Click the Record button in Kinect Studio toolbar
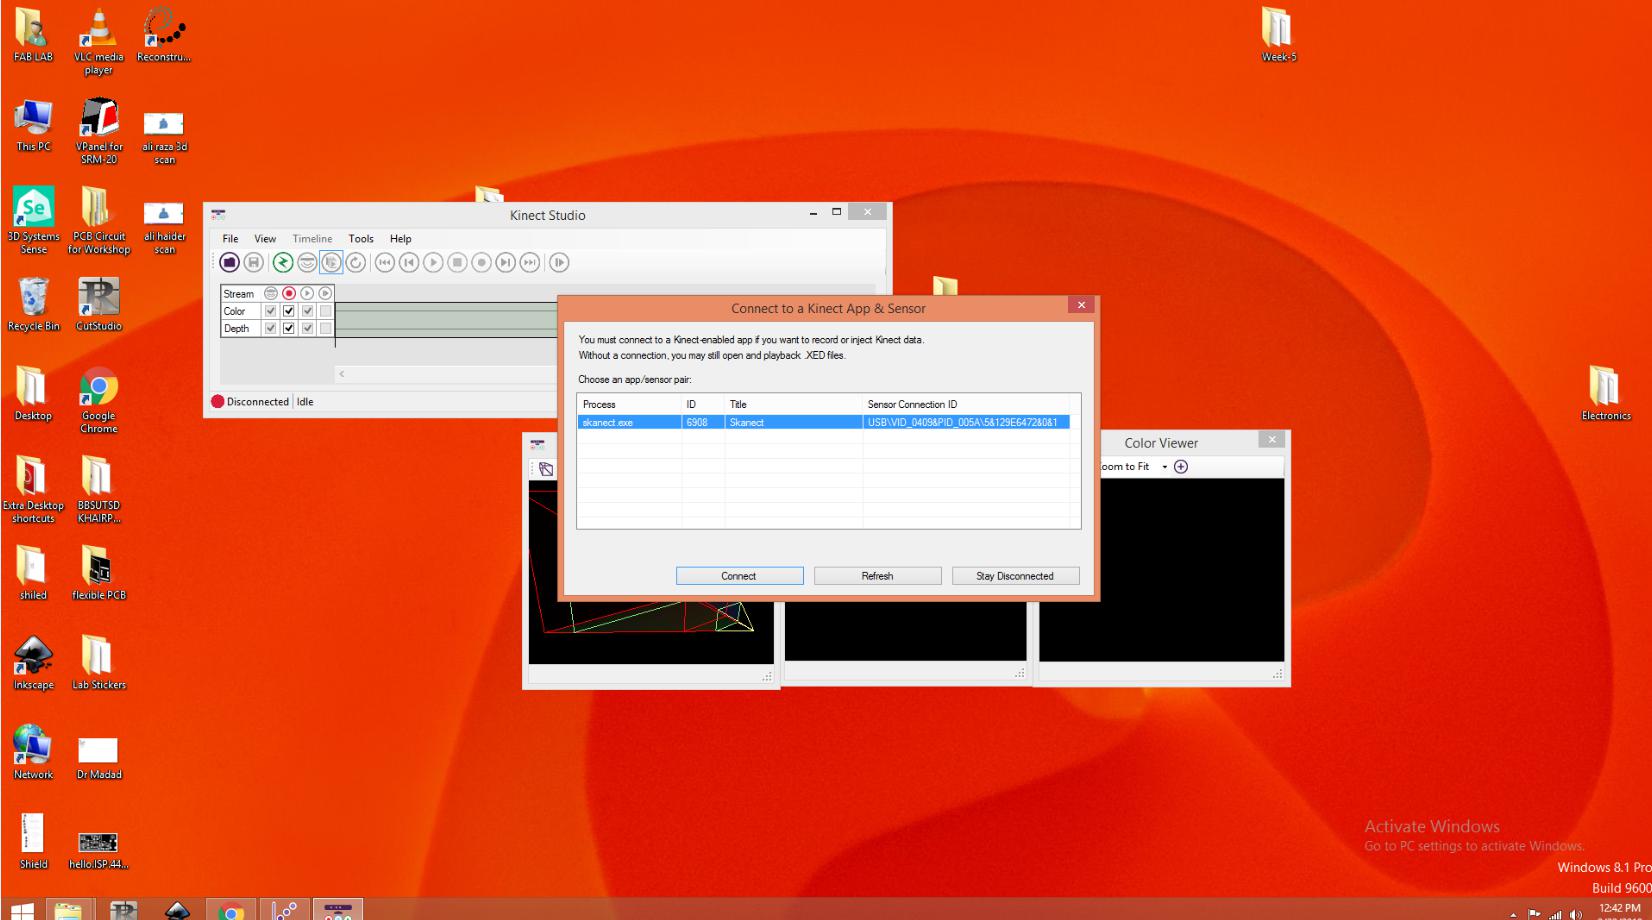Screen dimensions: 1652x920 tap(482, 262)
